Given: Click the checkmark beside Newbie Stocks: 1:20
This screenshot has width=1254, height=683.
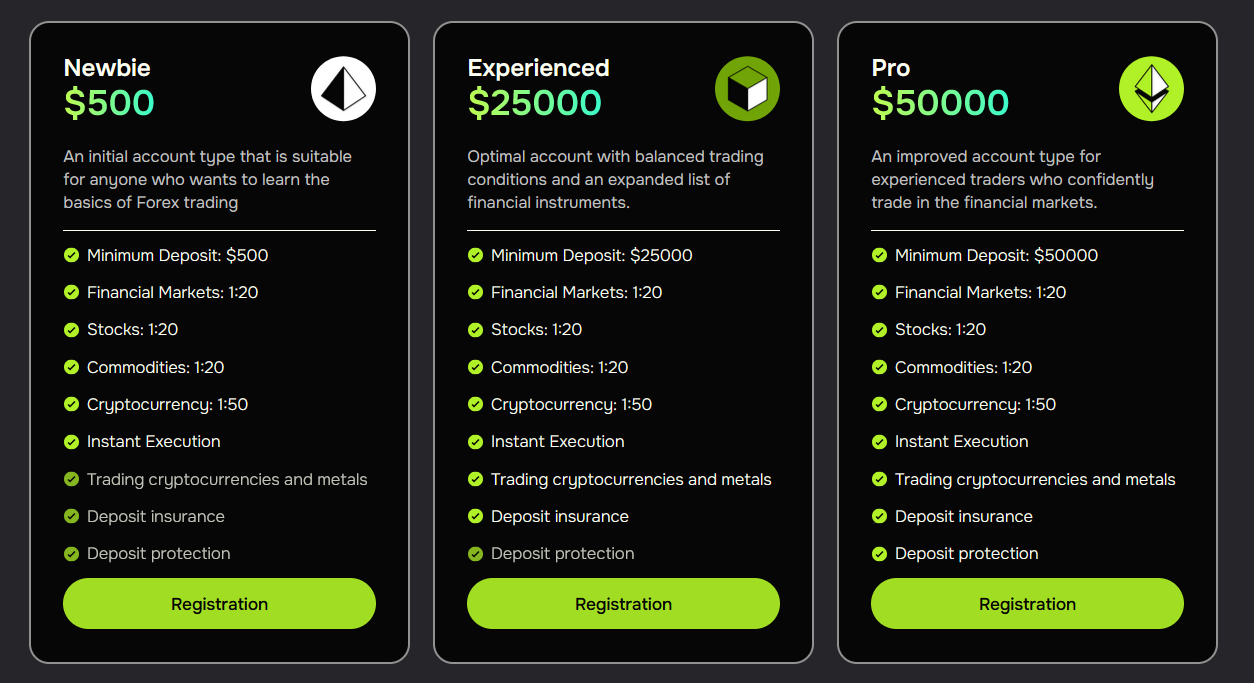Looking at the screenshot, I should click(71, 330).
